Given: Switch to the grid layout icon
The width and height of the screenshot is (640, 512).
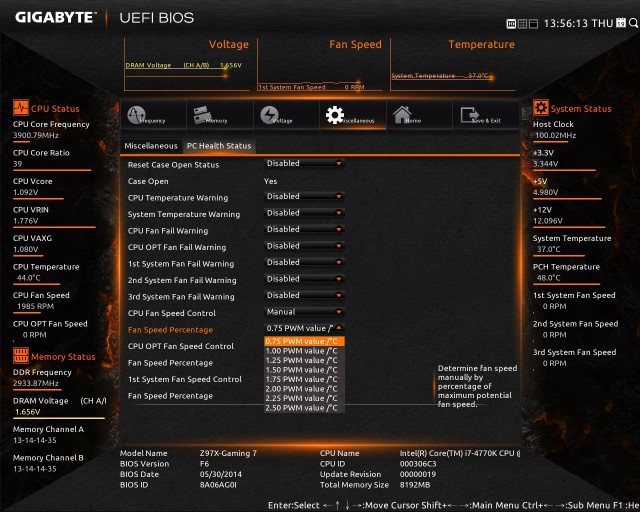Looking at the screenshot, I should point(522,24).
